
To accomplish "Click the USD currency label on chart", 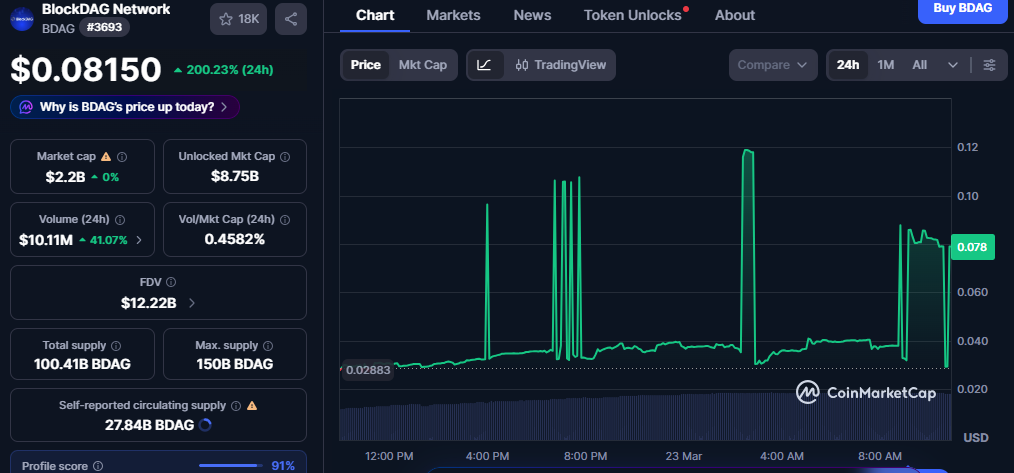I will click(976, 438).
